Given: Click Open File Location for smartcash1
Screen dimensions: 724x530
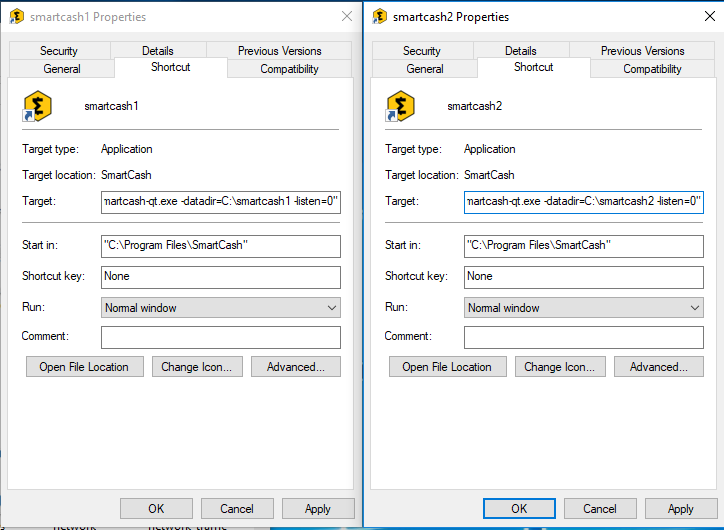Looking at the screenshot, I should [84, 367].
